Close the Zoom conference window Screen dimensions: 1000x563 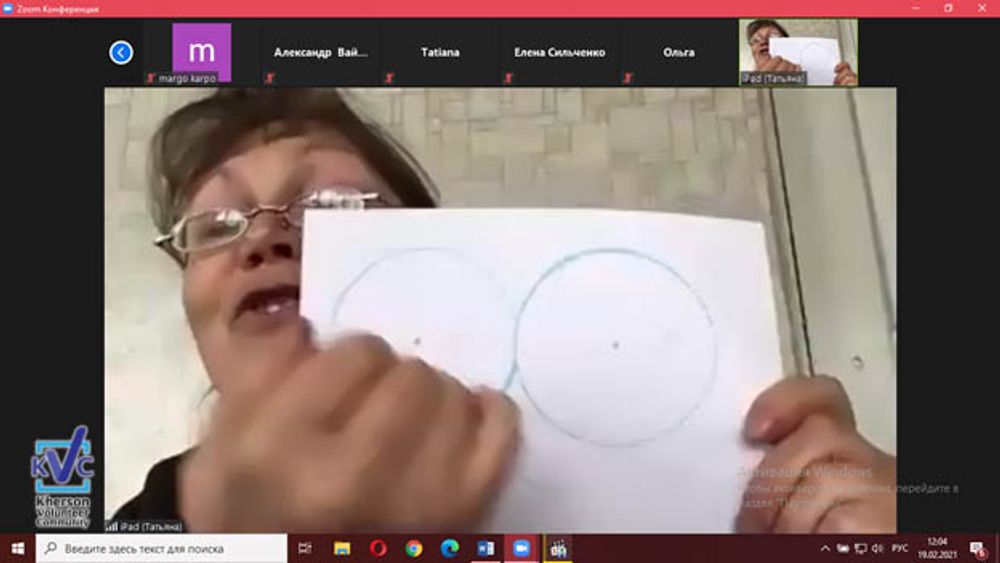pos(982,8)
